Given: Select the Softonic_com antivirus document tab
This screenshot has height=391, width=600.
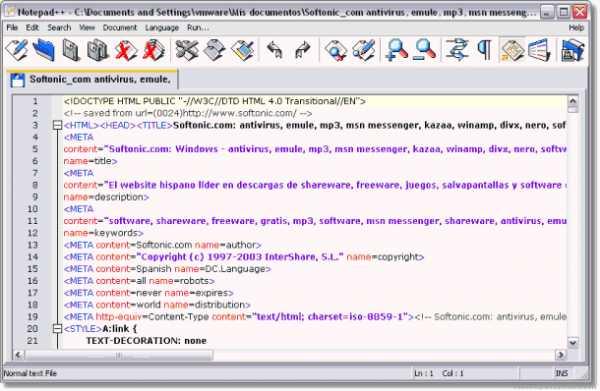Looking at the screenshot, I should click(92, 79).
